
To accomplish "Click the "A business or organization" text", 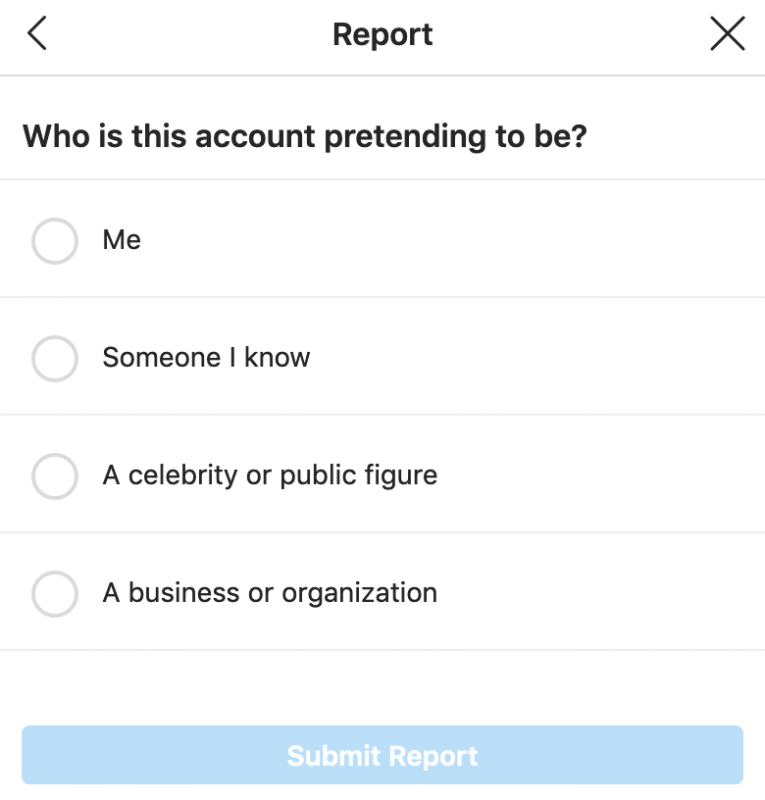I will click(x=270, y=593).
